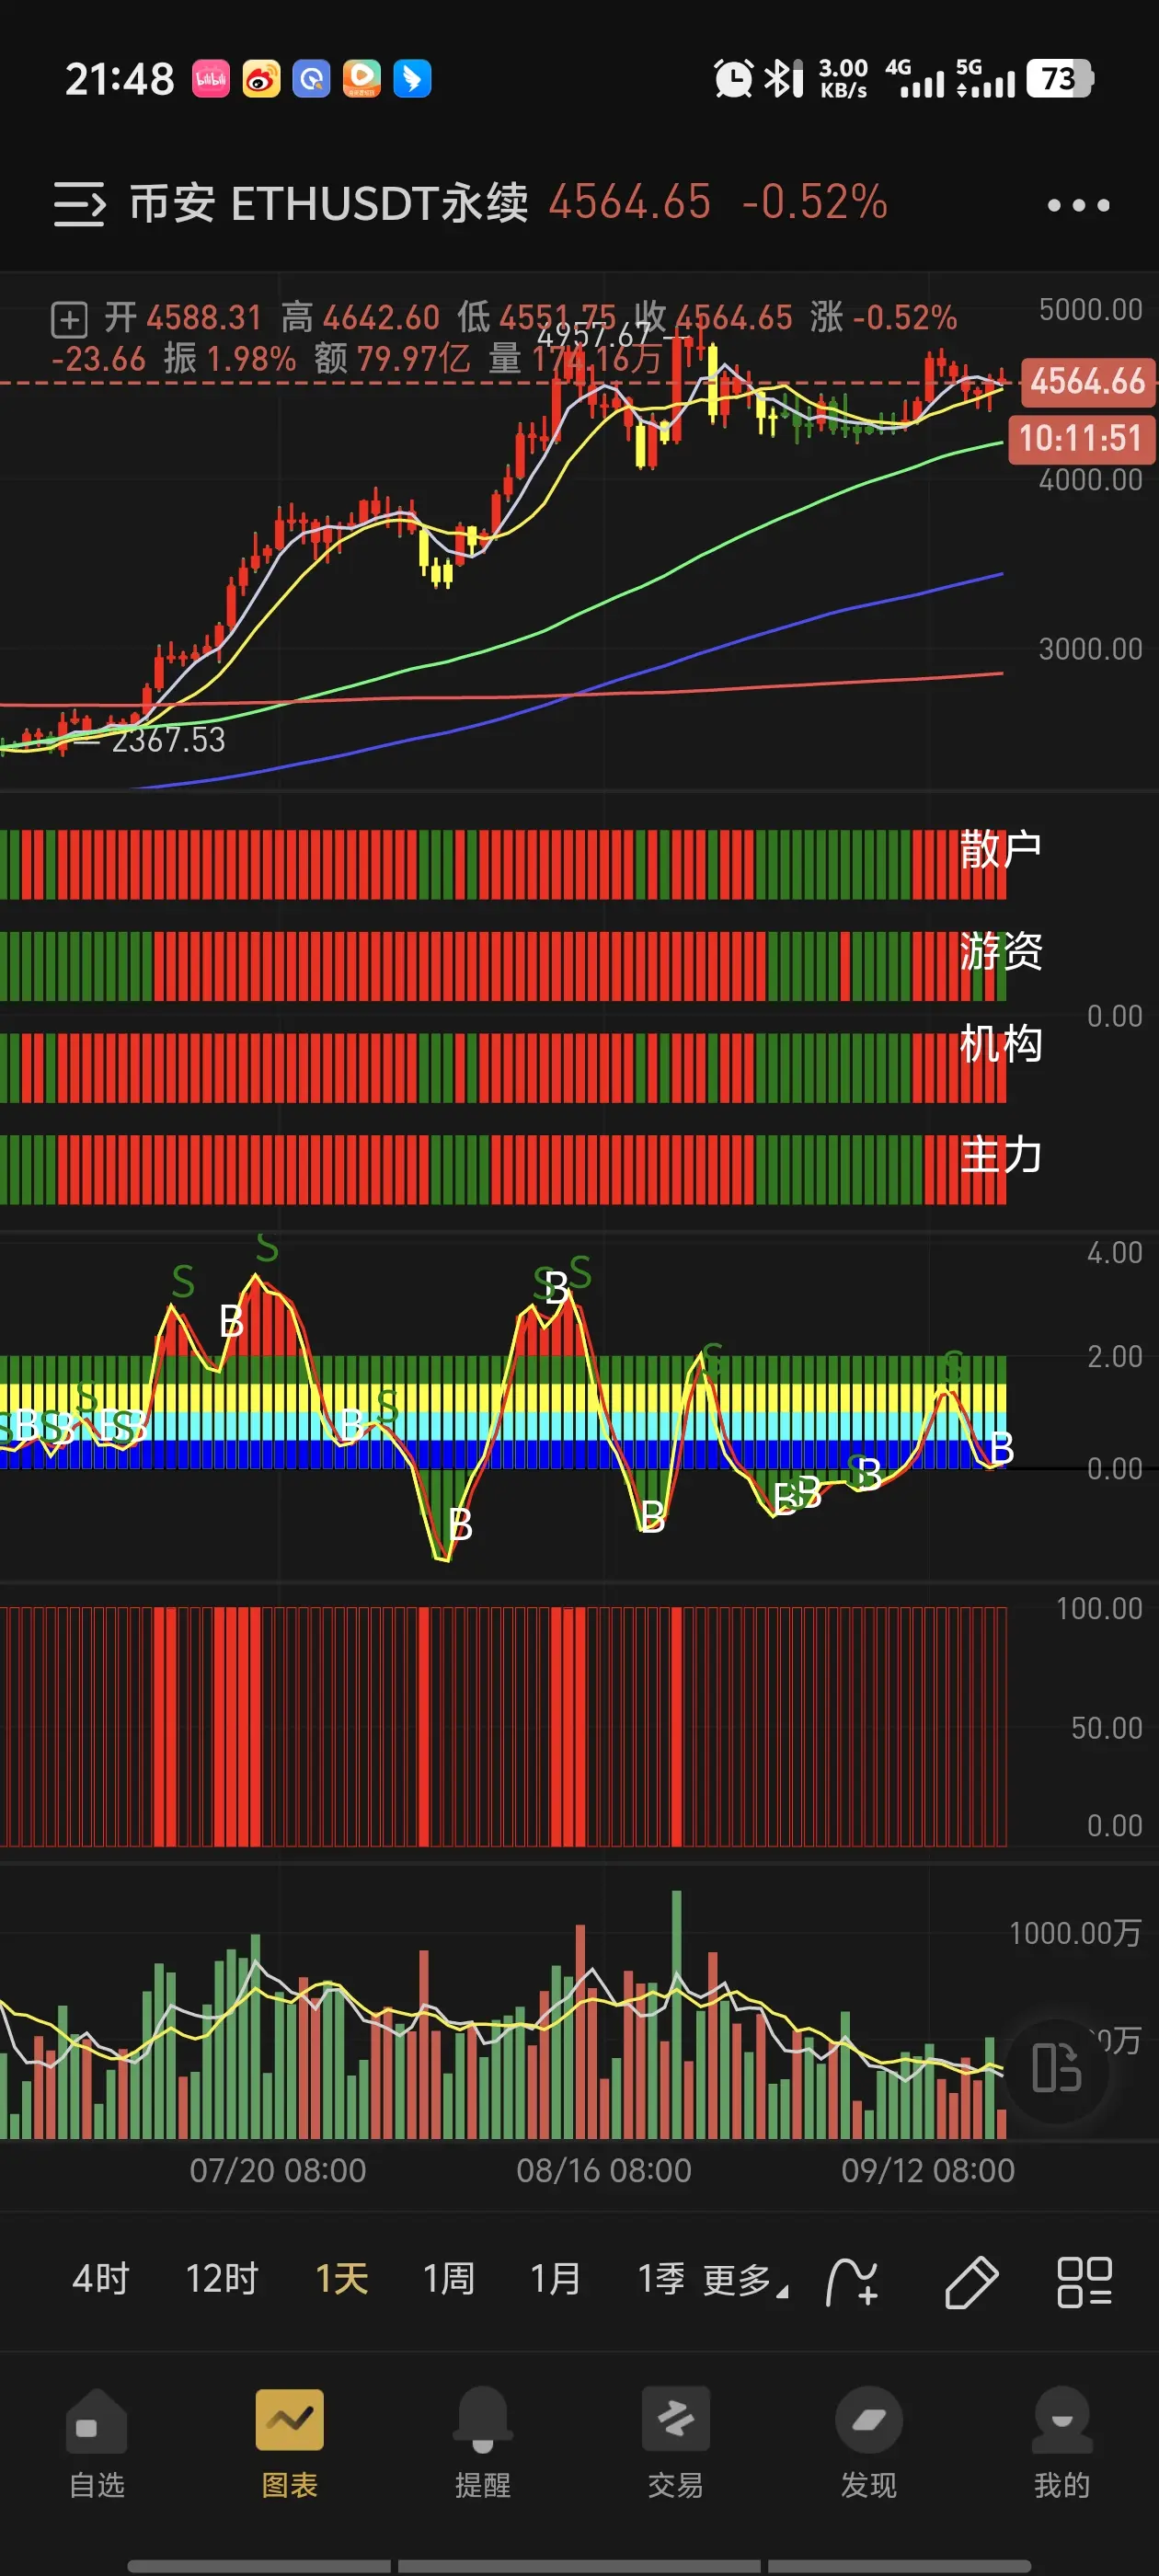Tap the current price tag 4564.66
1159x2576 pixels.
1087,382
